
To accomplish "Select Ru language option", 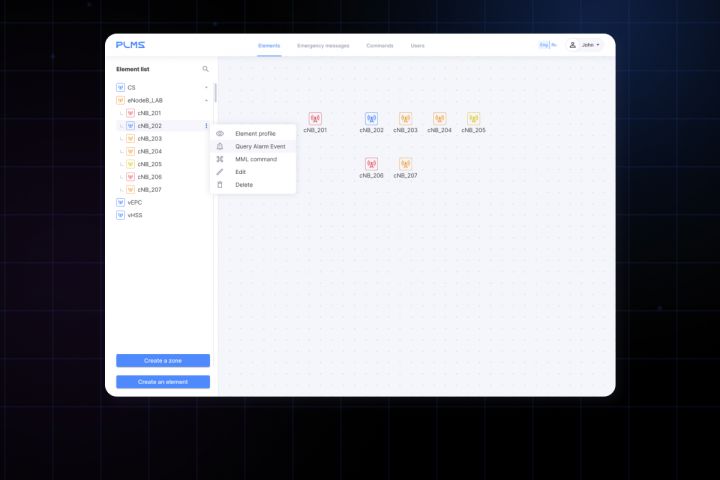I will tap(554, 45).
